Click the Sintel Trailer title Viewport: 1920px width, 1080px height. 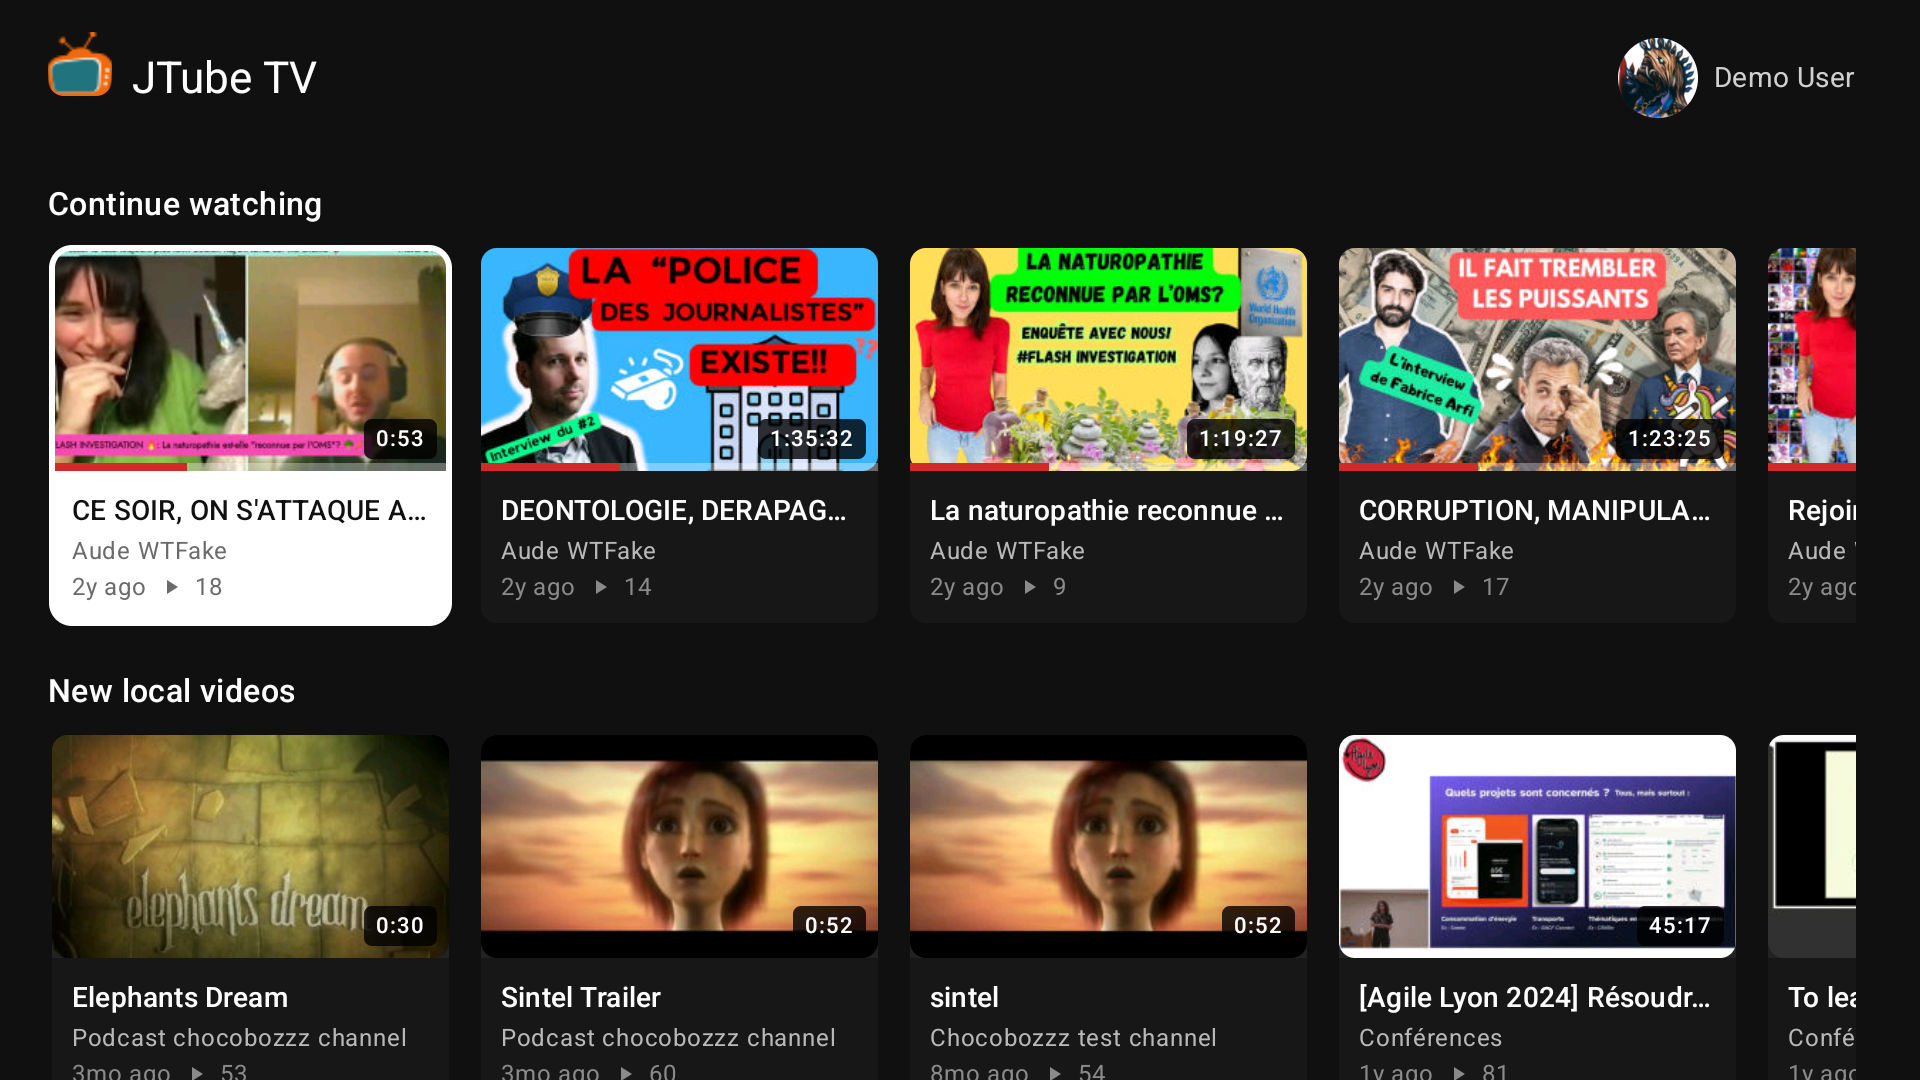pos(581,997)
